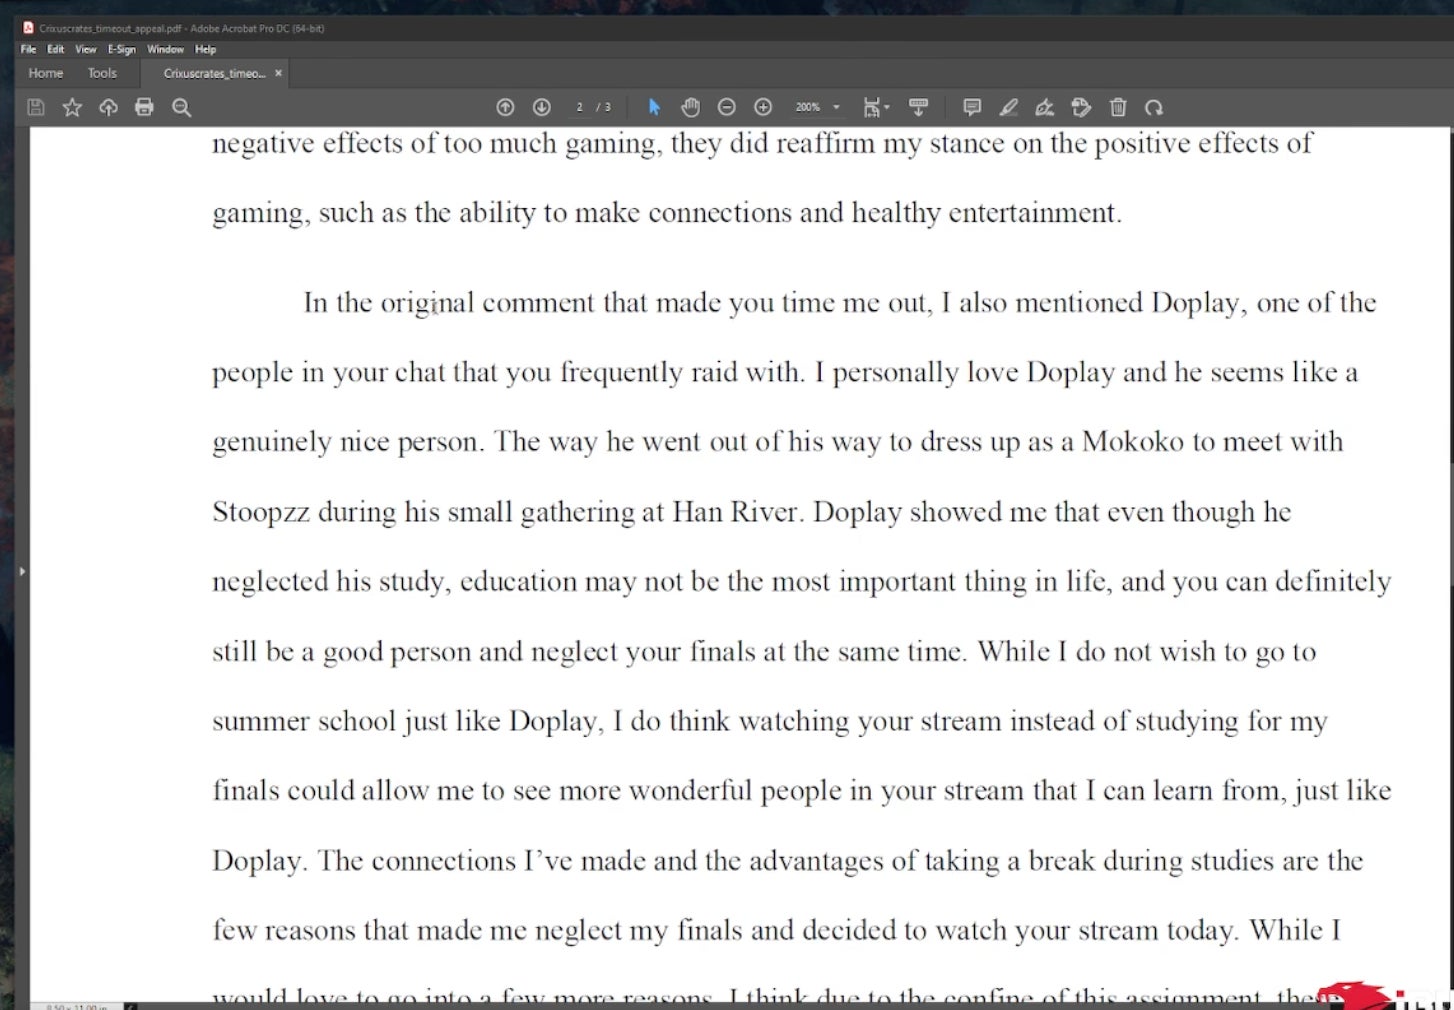Screen dimensions: 1454x1010
Task: Click the current page number field
Action: tap(579, 107)
